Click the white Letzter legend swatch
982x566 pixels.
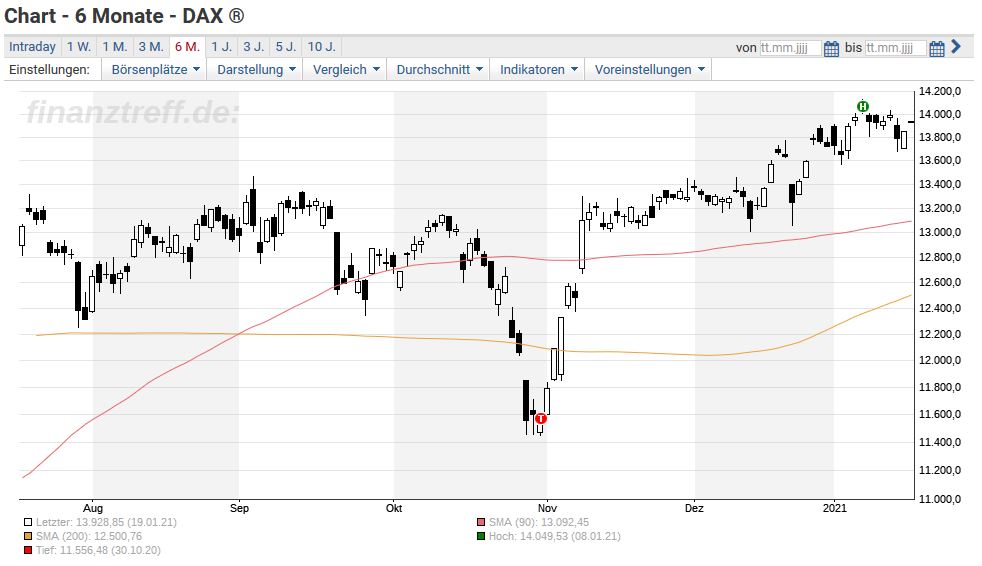click(x=28, y=522)
